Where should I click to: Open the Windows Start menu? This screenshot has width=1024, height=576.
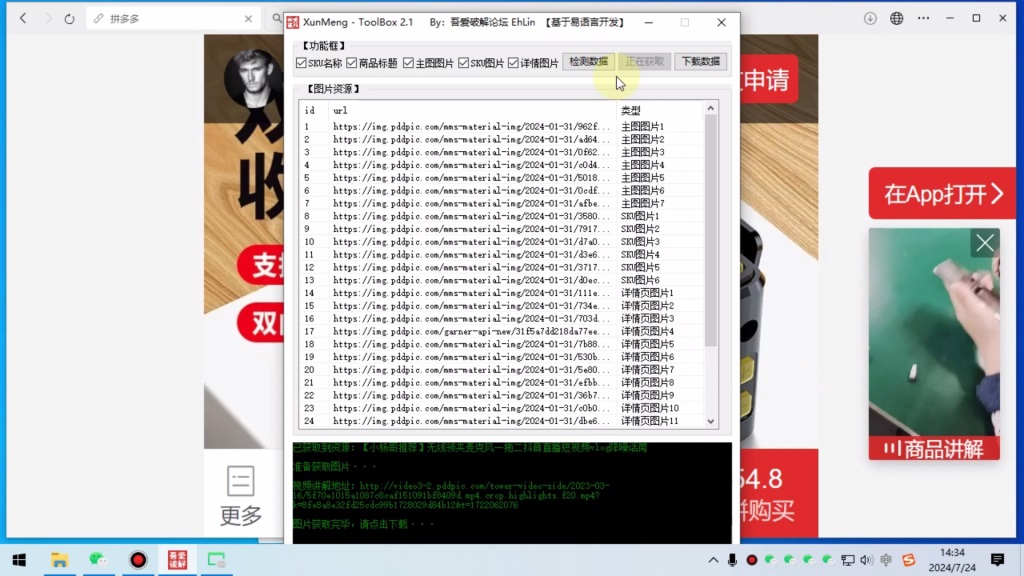19,560
